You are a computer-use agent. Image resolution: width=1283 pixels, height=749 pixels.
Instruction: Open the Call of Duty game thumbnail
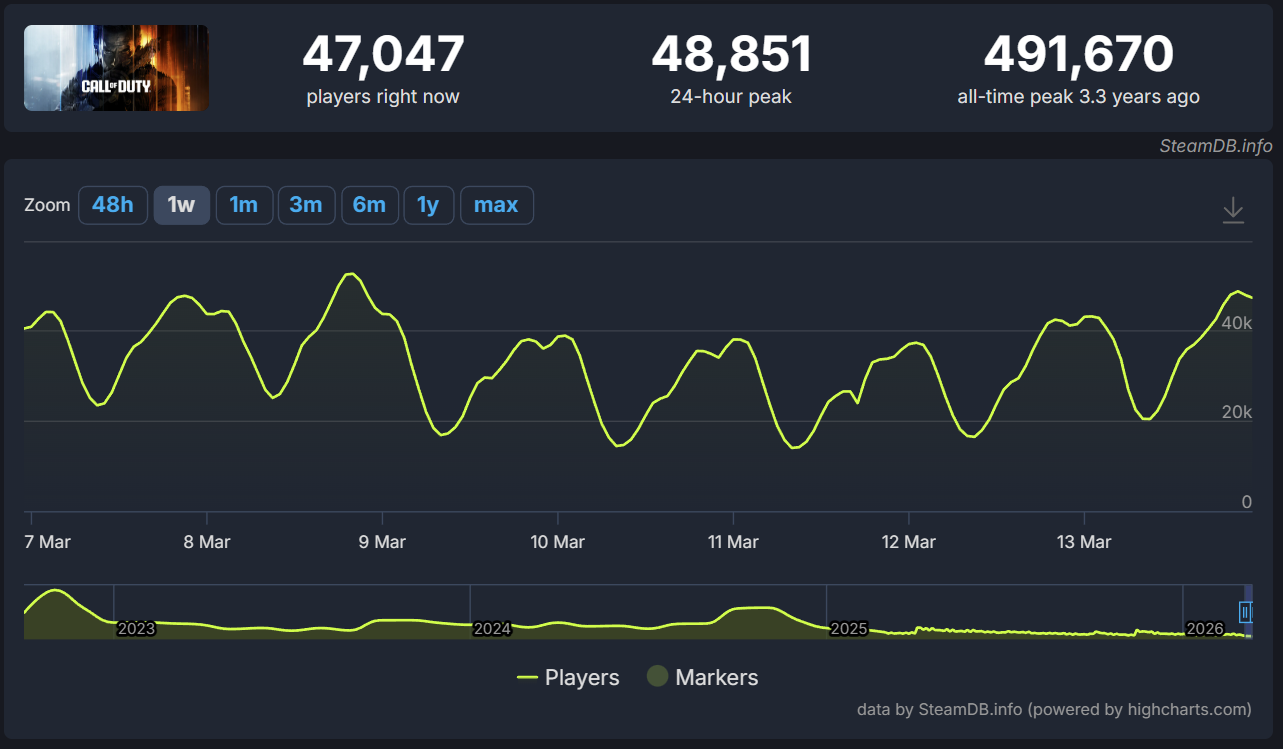(116, 68)
